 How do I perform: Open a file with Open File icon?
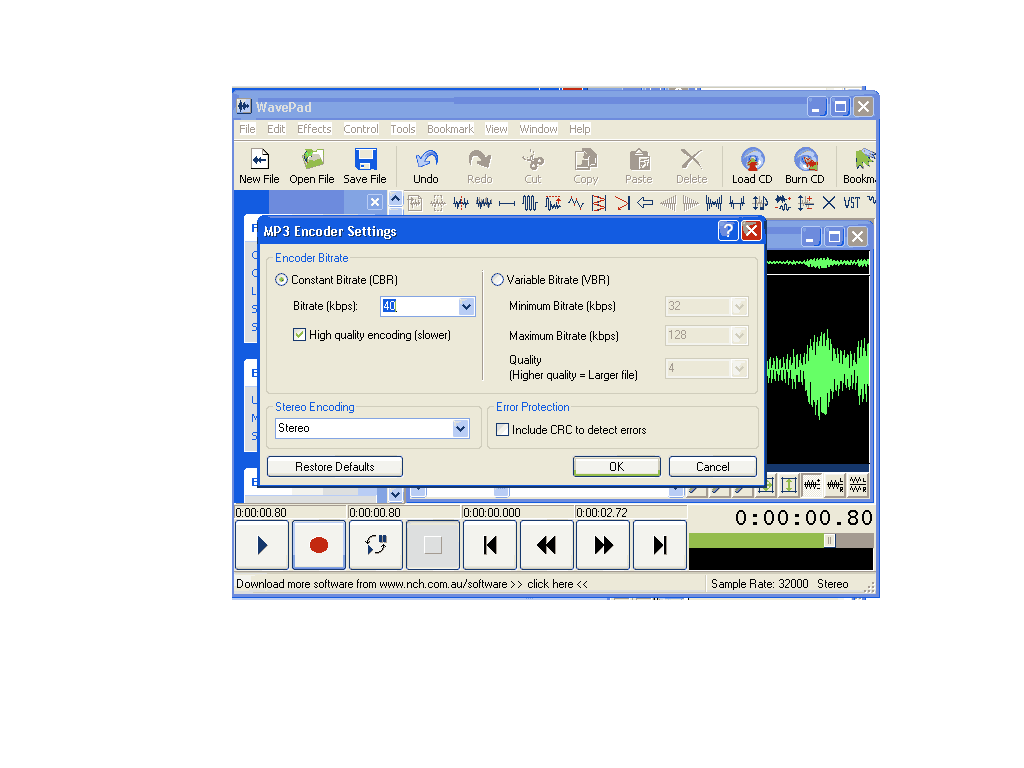coord(312,166)
